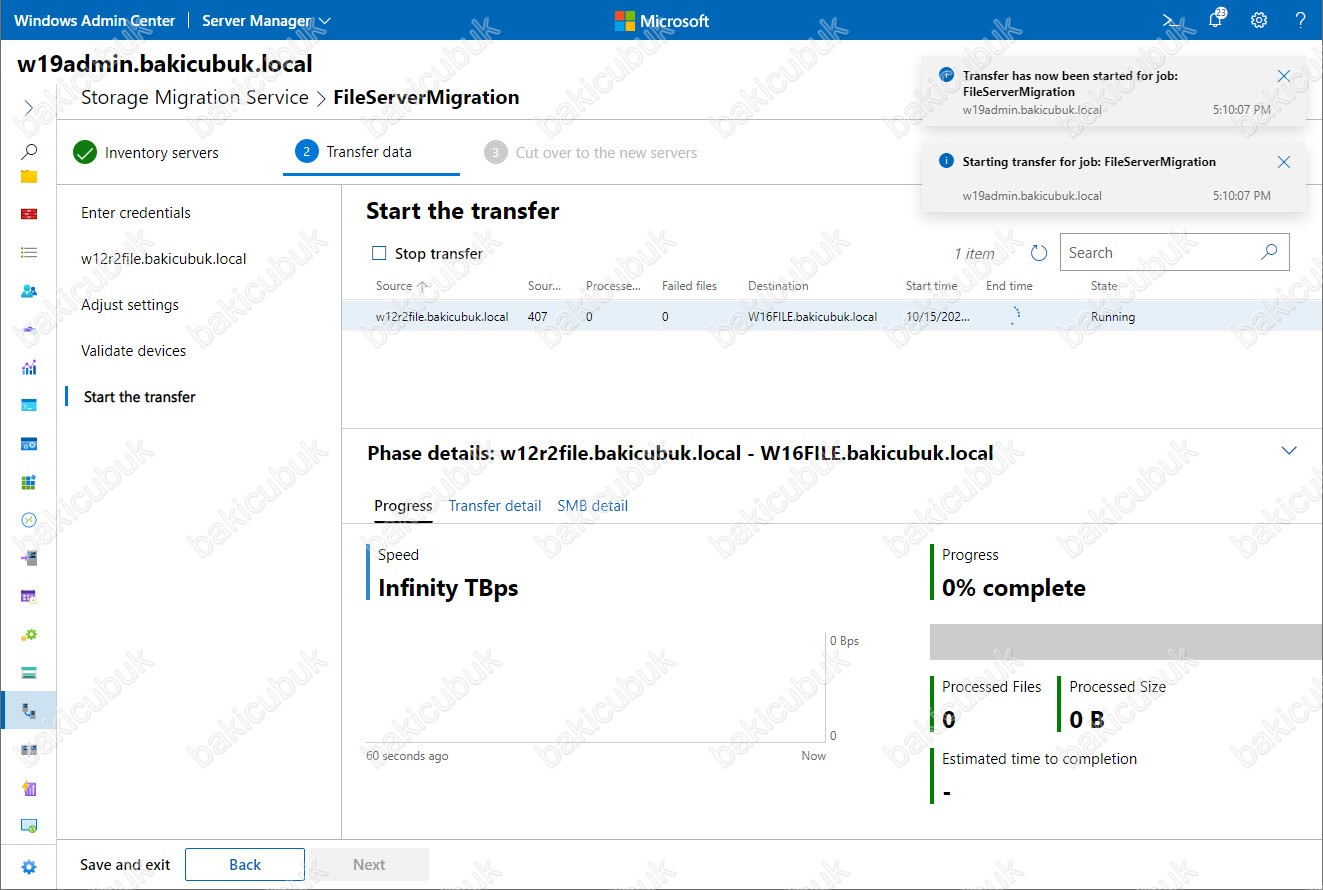
Task: Open the Remote Desktop circular icon
Action: [x=29, y=520]
